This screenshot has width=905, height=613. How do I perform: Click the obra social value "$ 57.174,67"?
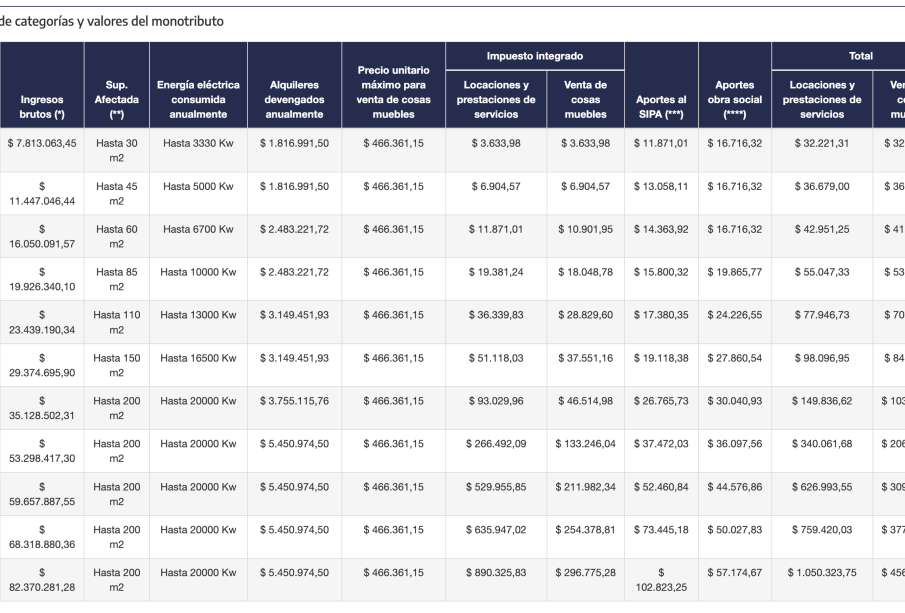coord(735,572)
